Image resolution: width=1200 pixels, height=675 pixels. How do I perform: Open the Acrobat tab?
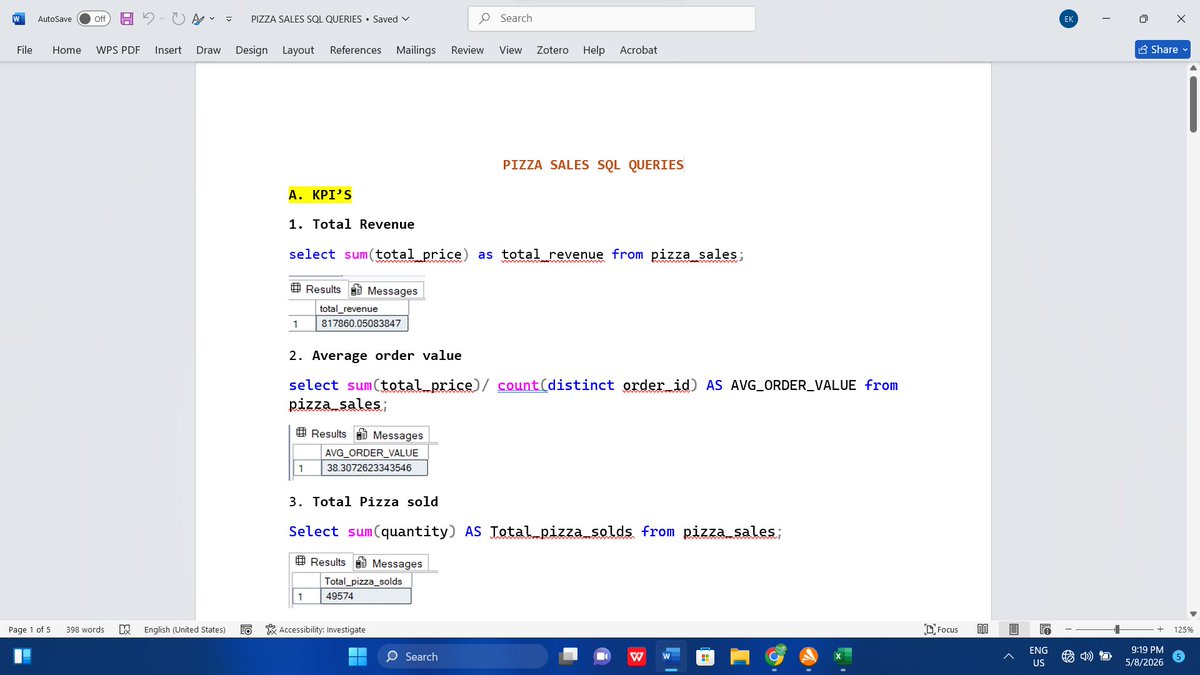coord(638,50)
